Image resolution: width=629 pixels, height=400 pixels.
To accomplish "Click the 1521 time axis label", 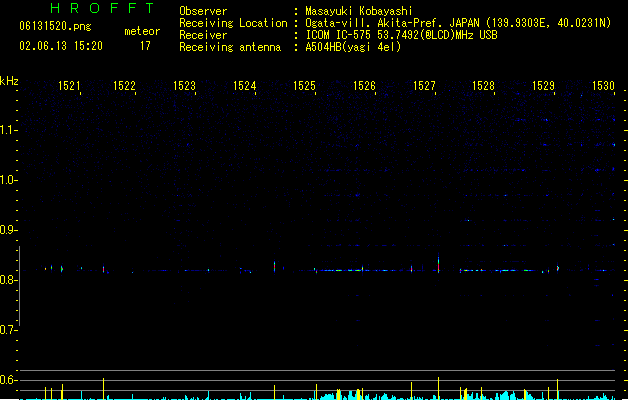I will click(x=69, y=85).
